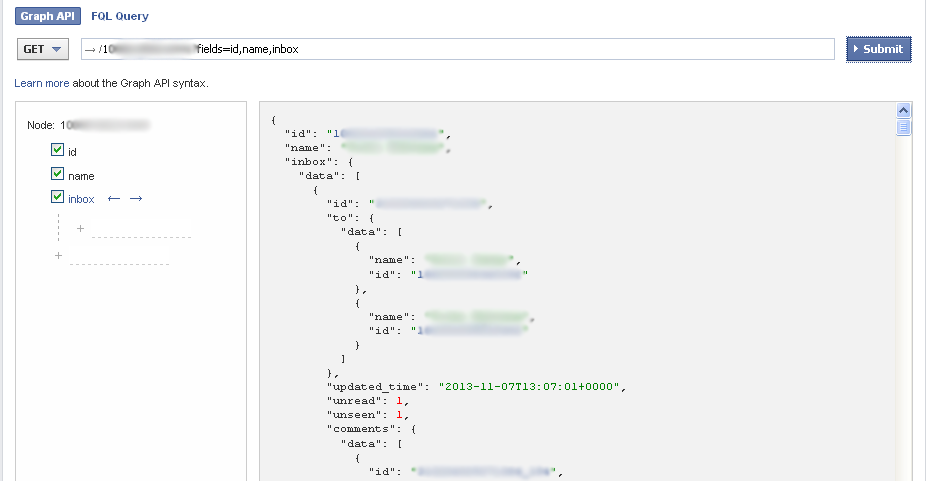Click the query path input field
This screenshot has height=481, width=926.
[x=458, y=49]
